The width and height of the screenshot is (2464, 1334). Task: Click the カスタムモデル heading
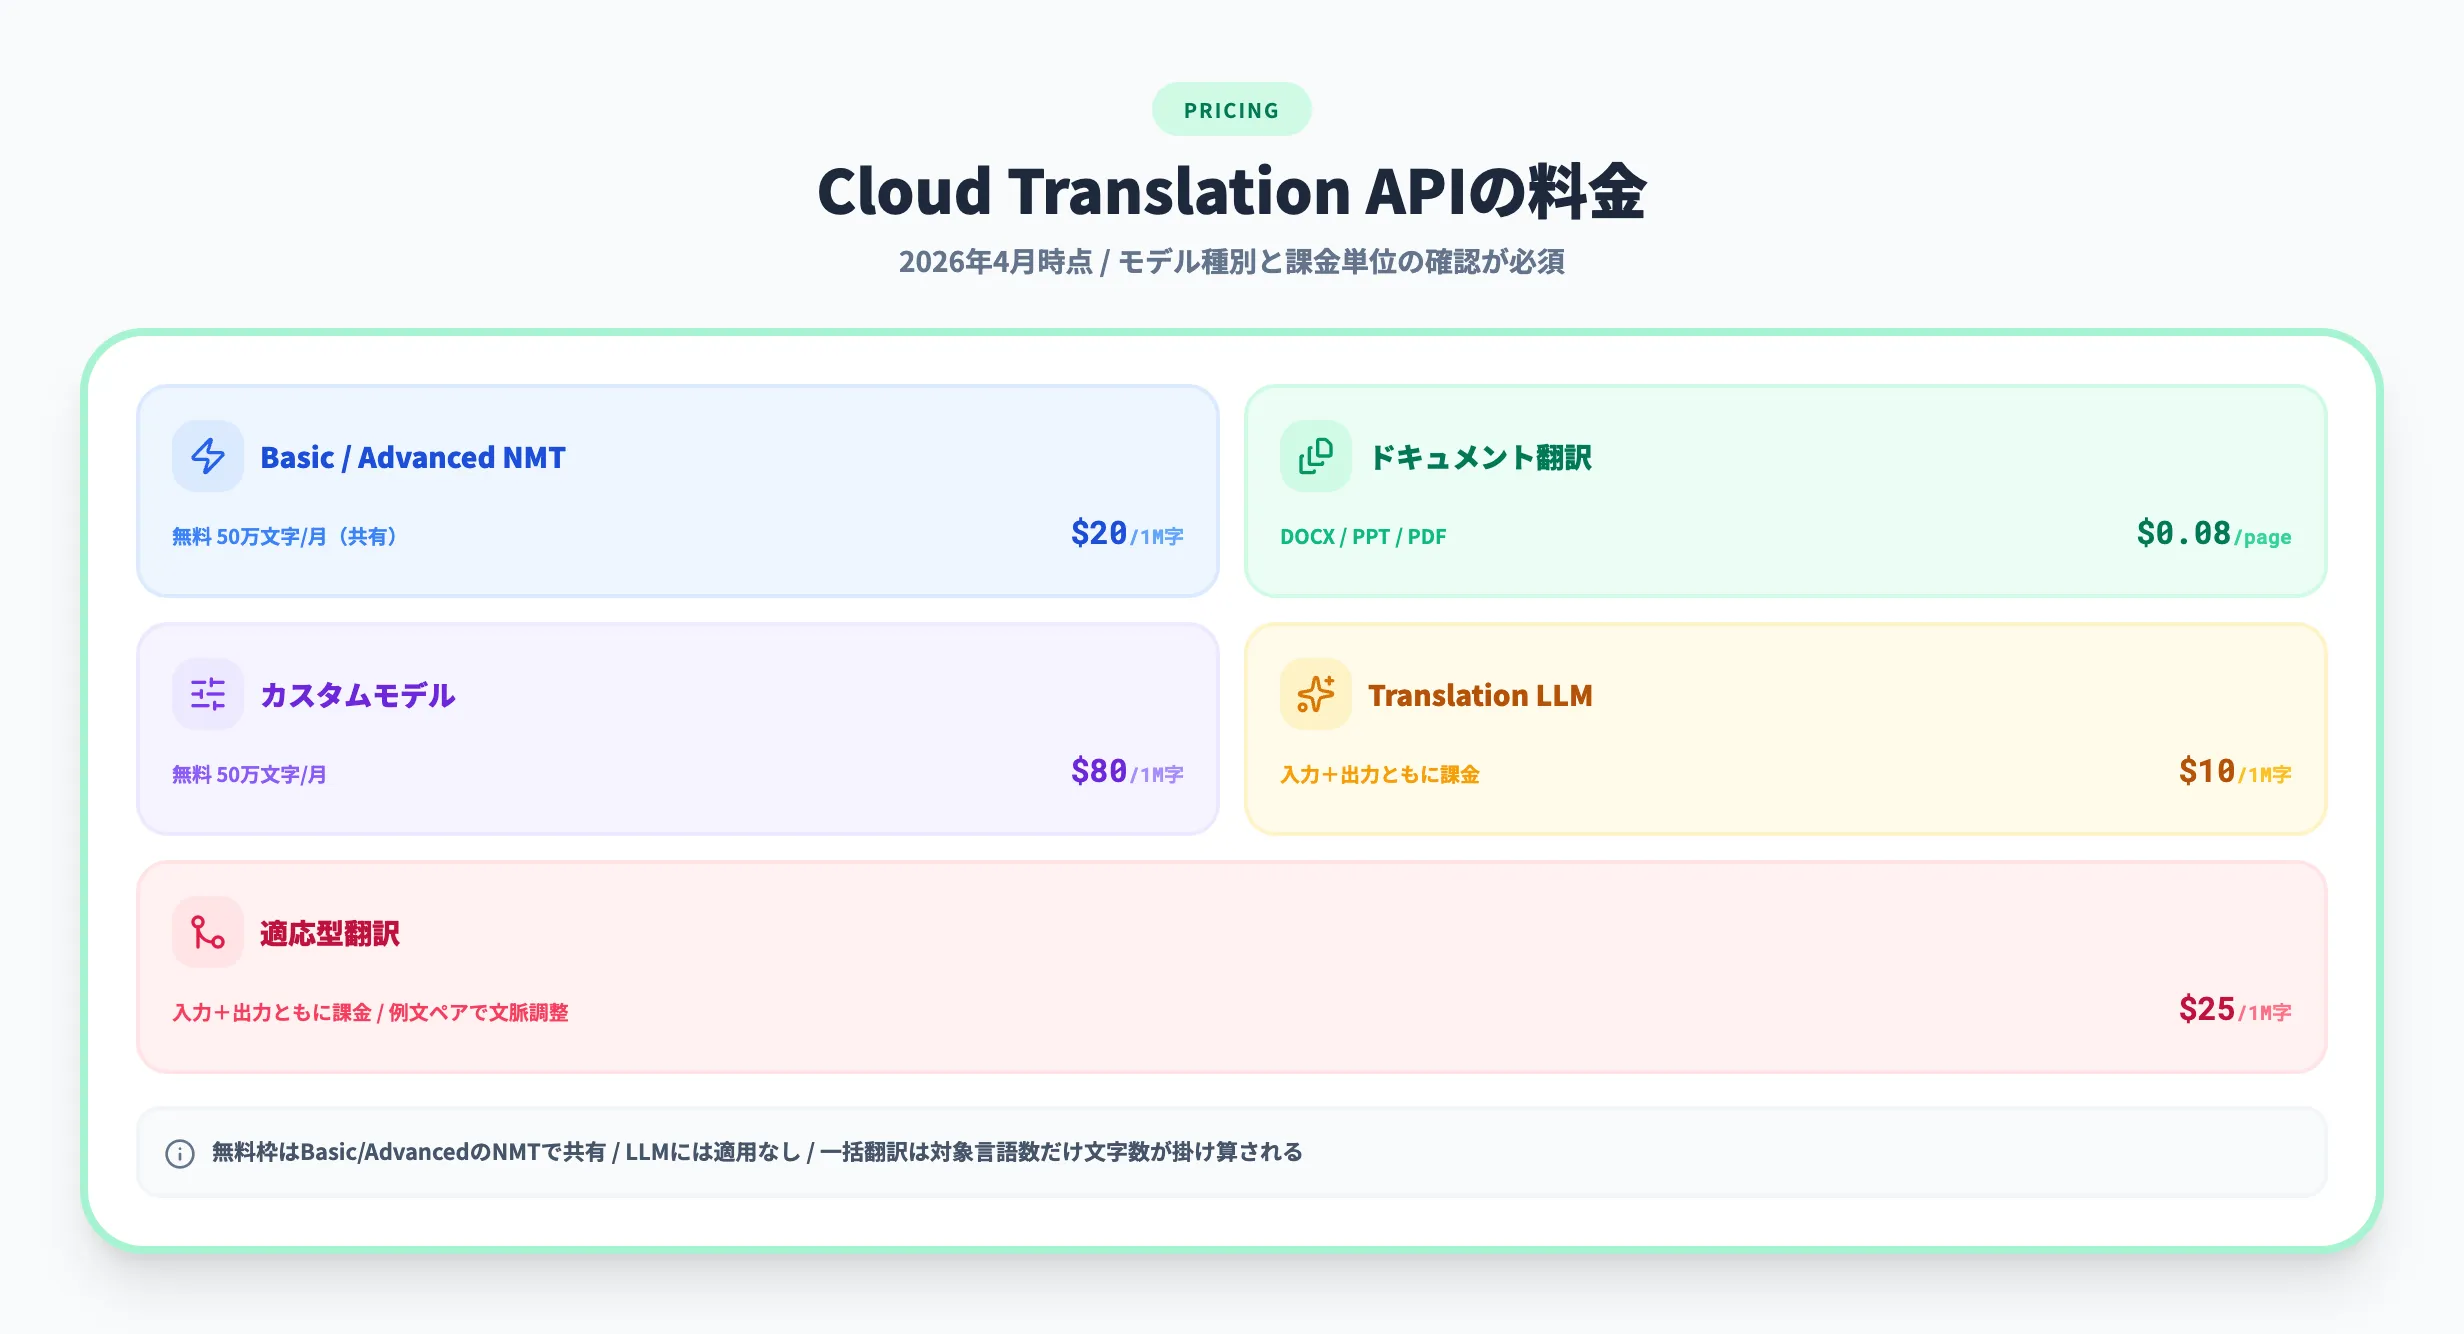point(357,694)
